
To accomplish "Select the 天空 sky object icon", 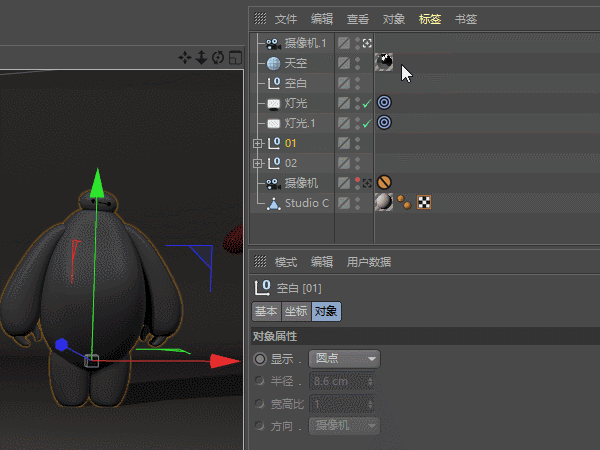I will [273, 63].
